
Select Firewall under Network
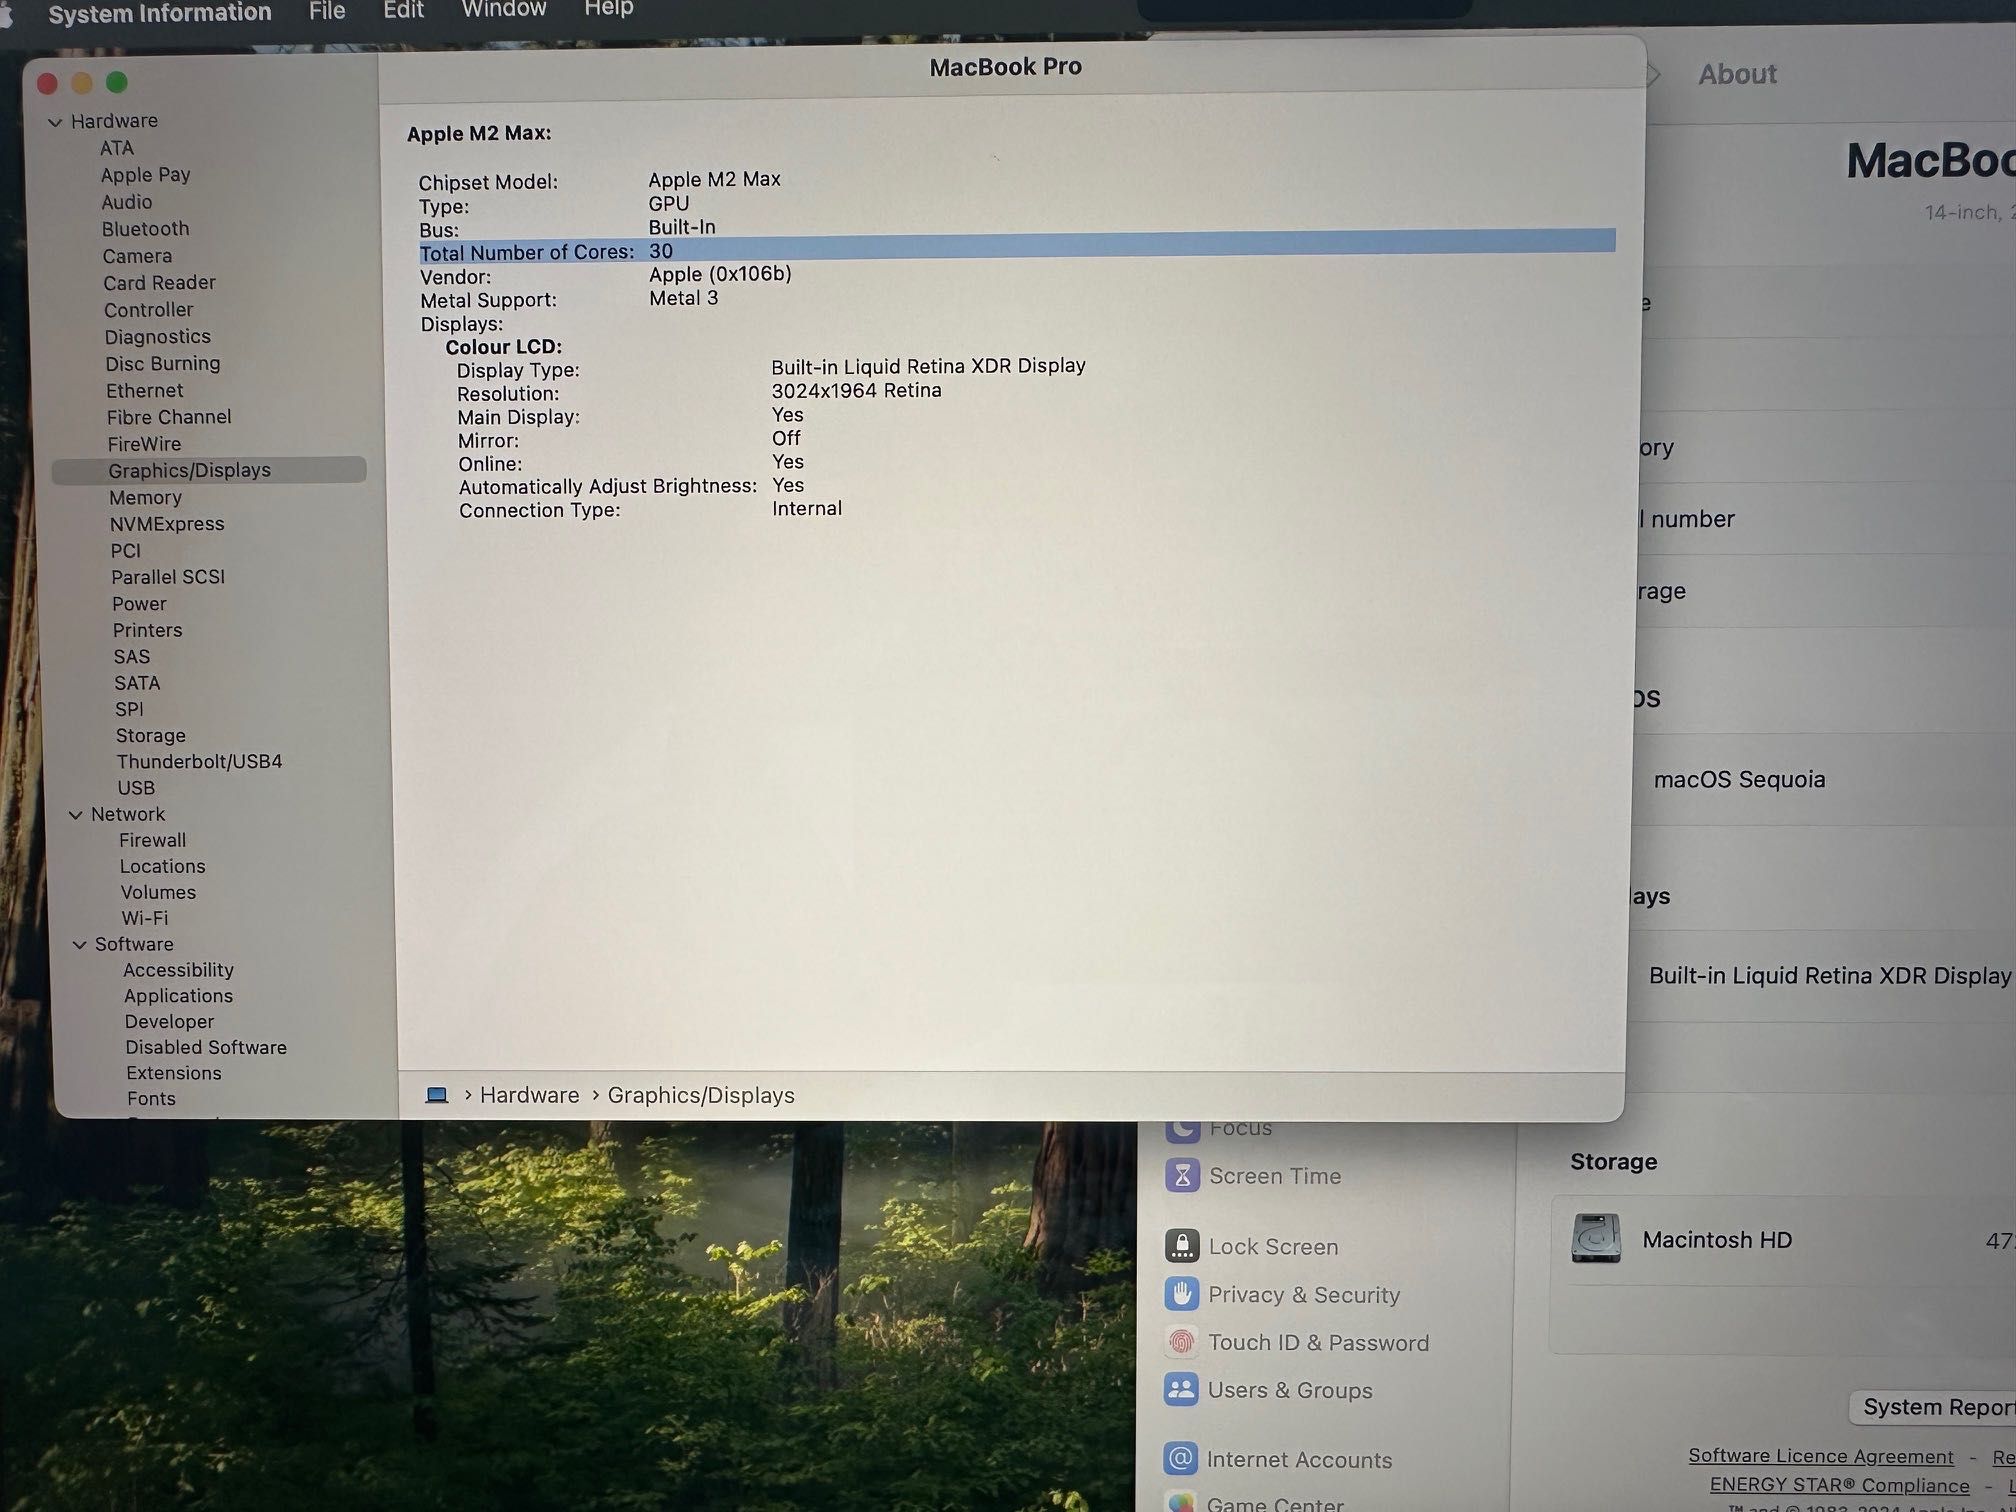tap(153, 841)
